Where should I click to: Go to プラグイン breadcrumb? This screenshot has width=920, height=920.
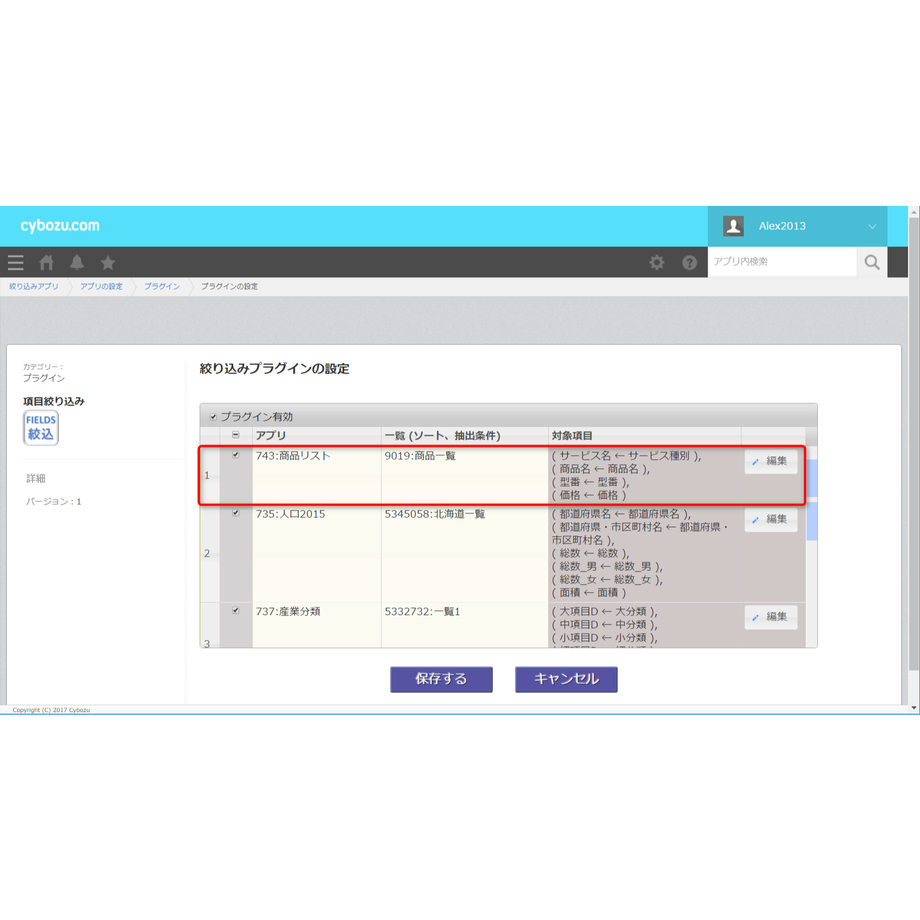point(162,286)
